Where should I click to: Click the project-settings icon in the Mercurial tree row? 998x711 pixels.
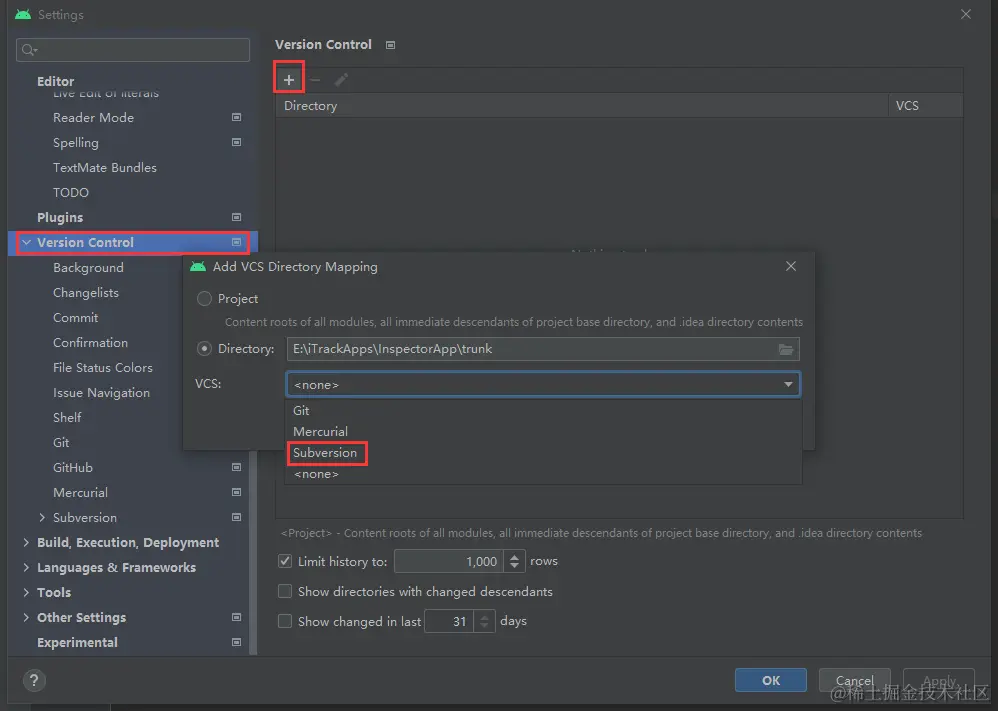coord(237,492)
